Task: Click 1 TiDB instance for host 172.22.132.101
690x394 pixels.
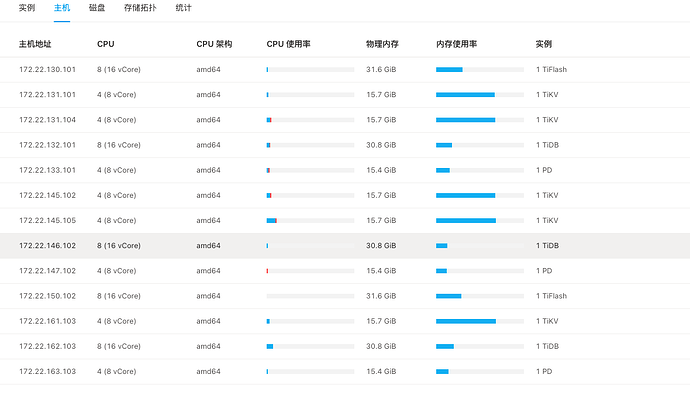Action: (547, 145)
